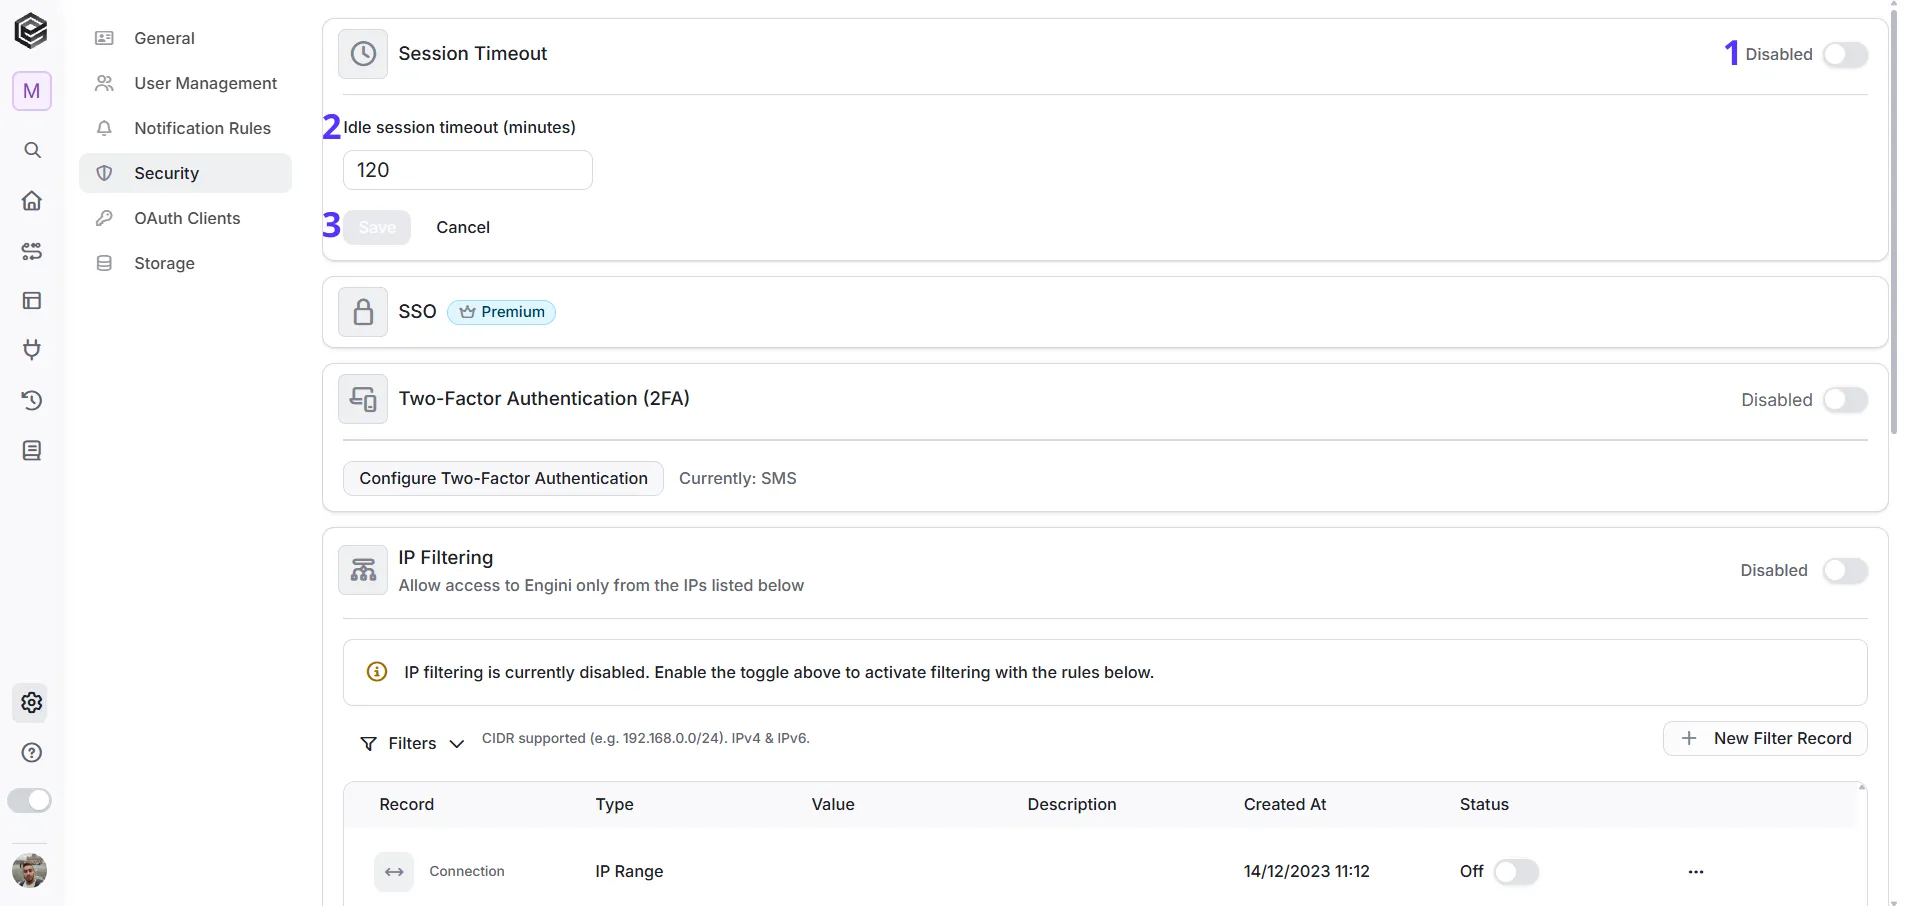Viewport: 1916px width, 906px height.
Task: Click the SSO Premium badge
Action: 501,312
